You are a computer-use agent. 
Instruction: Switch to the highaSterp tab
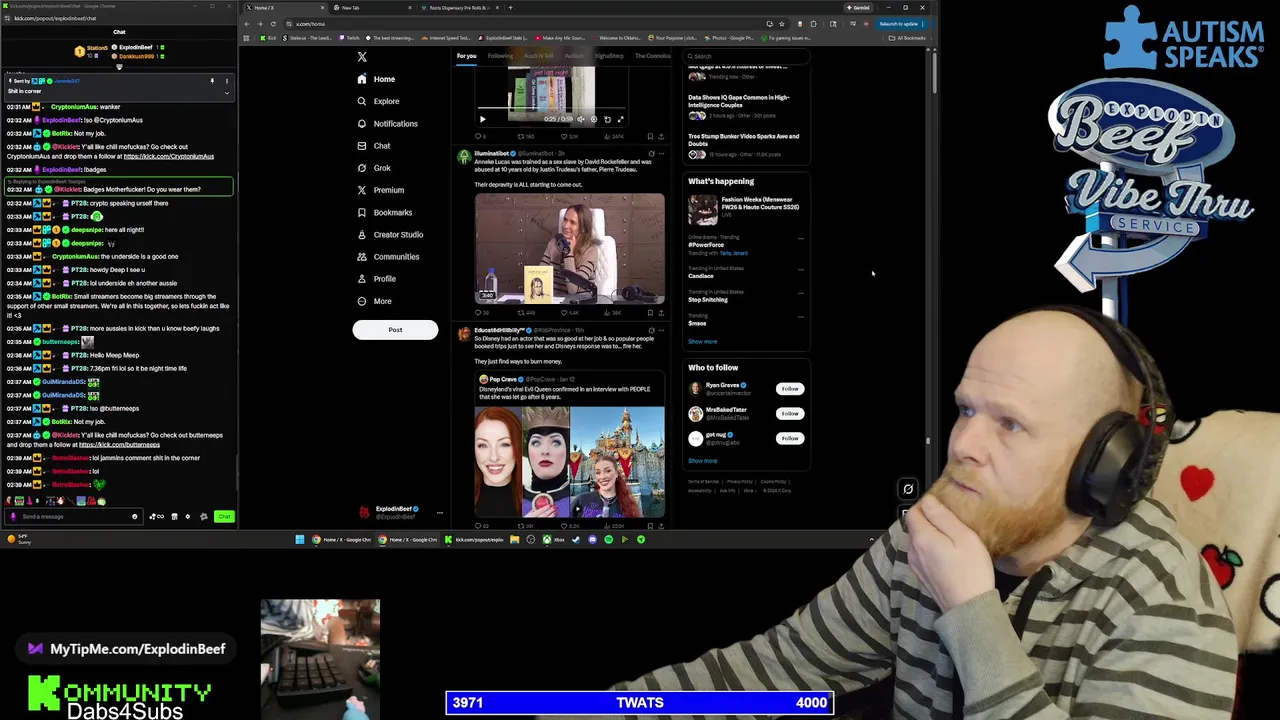point(608,56)
